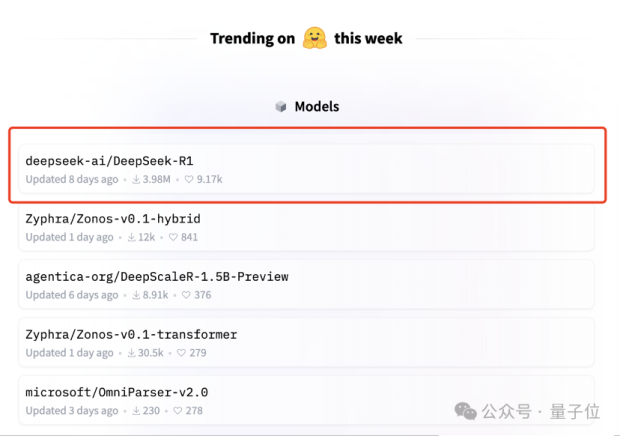Click the 3.98M downloads count

[158, 180]
